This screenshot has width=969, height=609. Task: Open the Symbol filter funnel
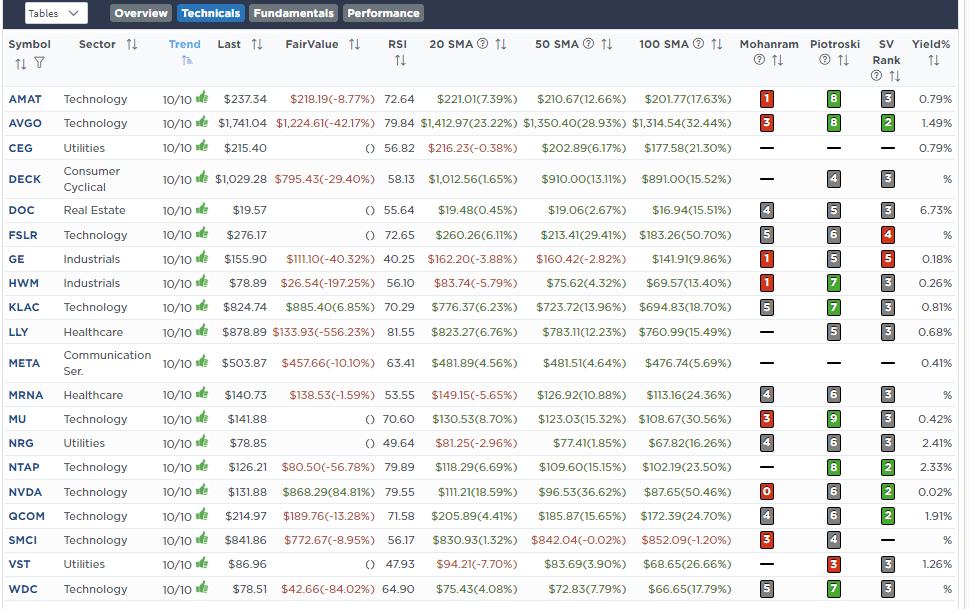39,63
